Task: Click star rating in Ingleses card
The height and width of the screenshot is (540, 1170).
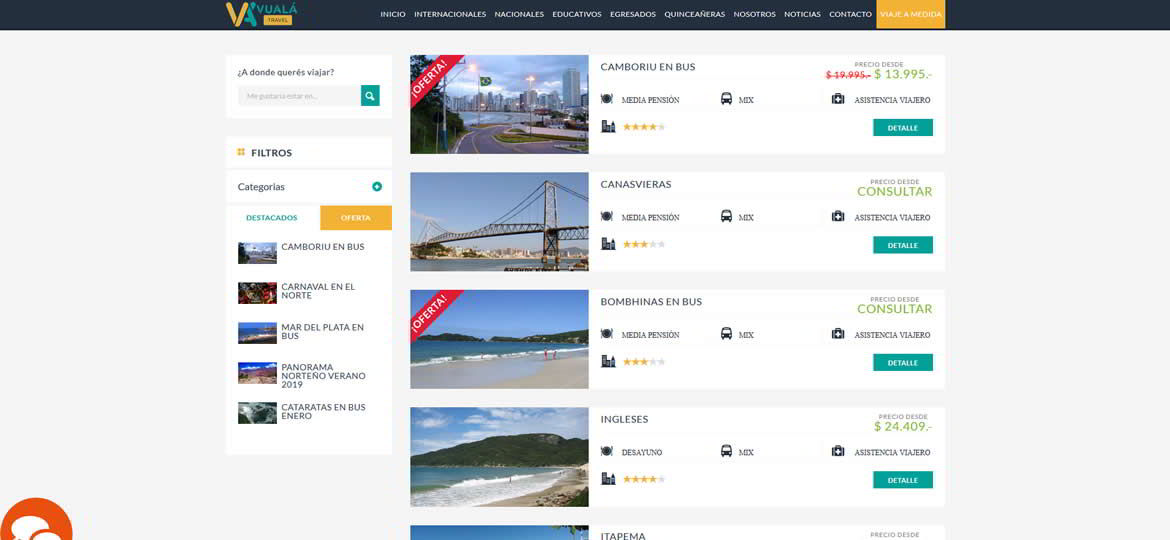Action: 644,479
